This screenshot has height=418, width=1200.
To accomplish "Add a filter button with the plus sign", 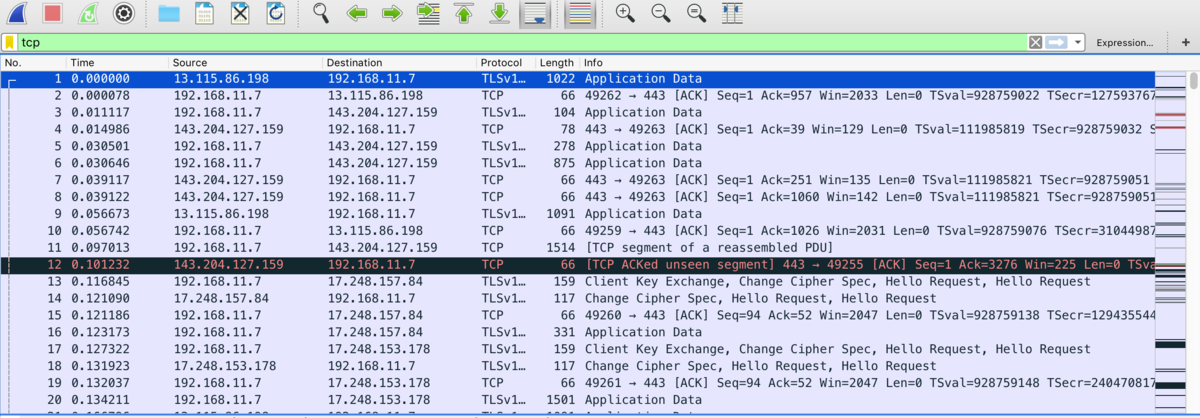I will pos(1186,43).
